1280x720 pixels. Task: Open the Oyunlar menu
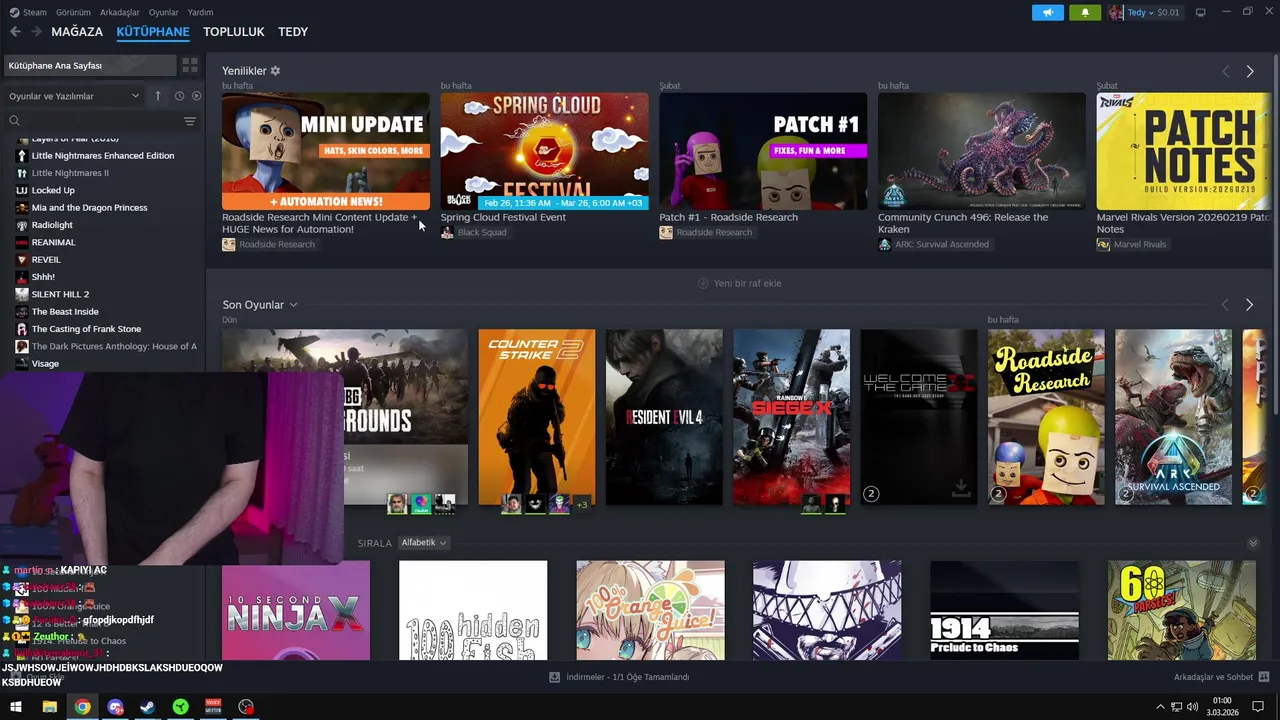pyautogui.click(x=164, y=12)
